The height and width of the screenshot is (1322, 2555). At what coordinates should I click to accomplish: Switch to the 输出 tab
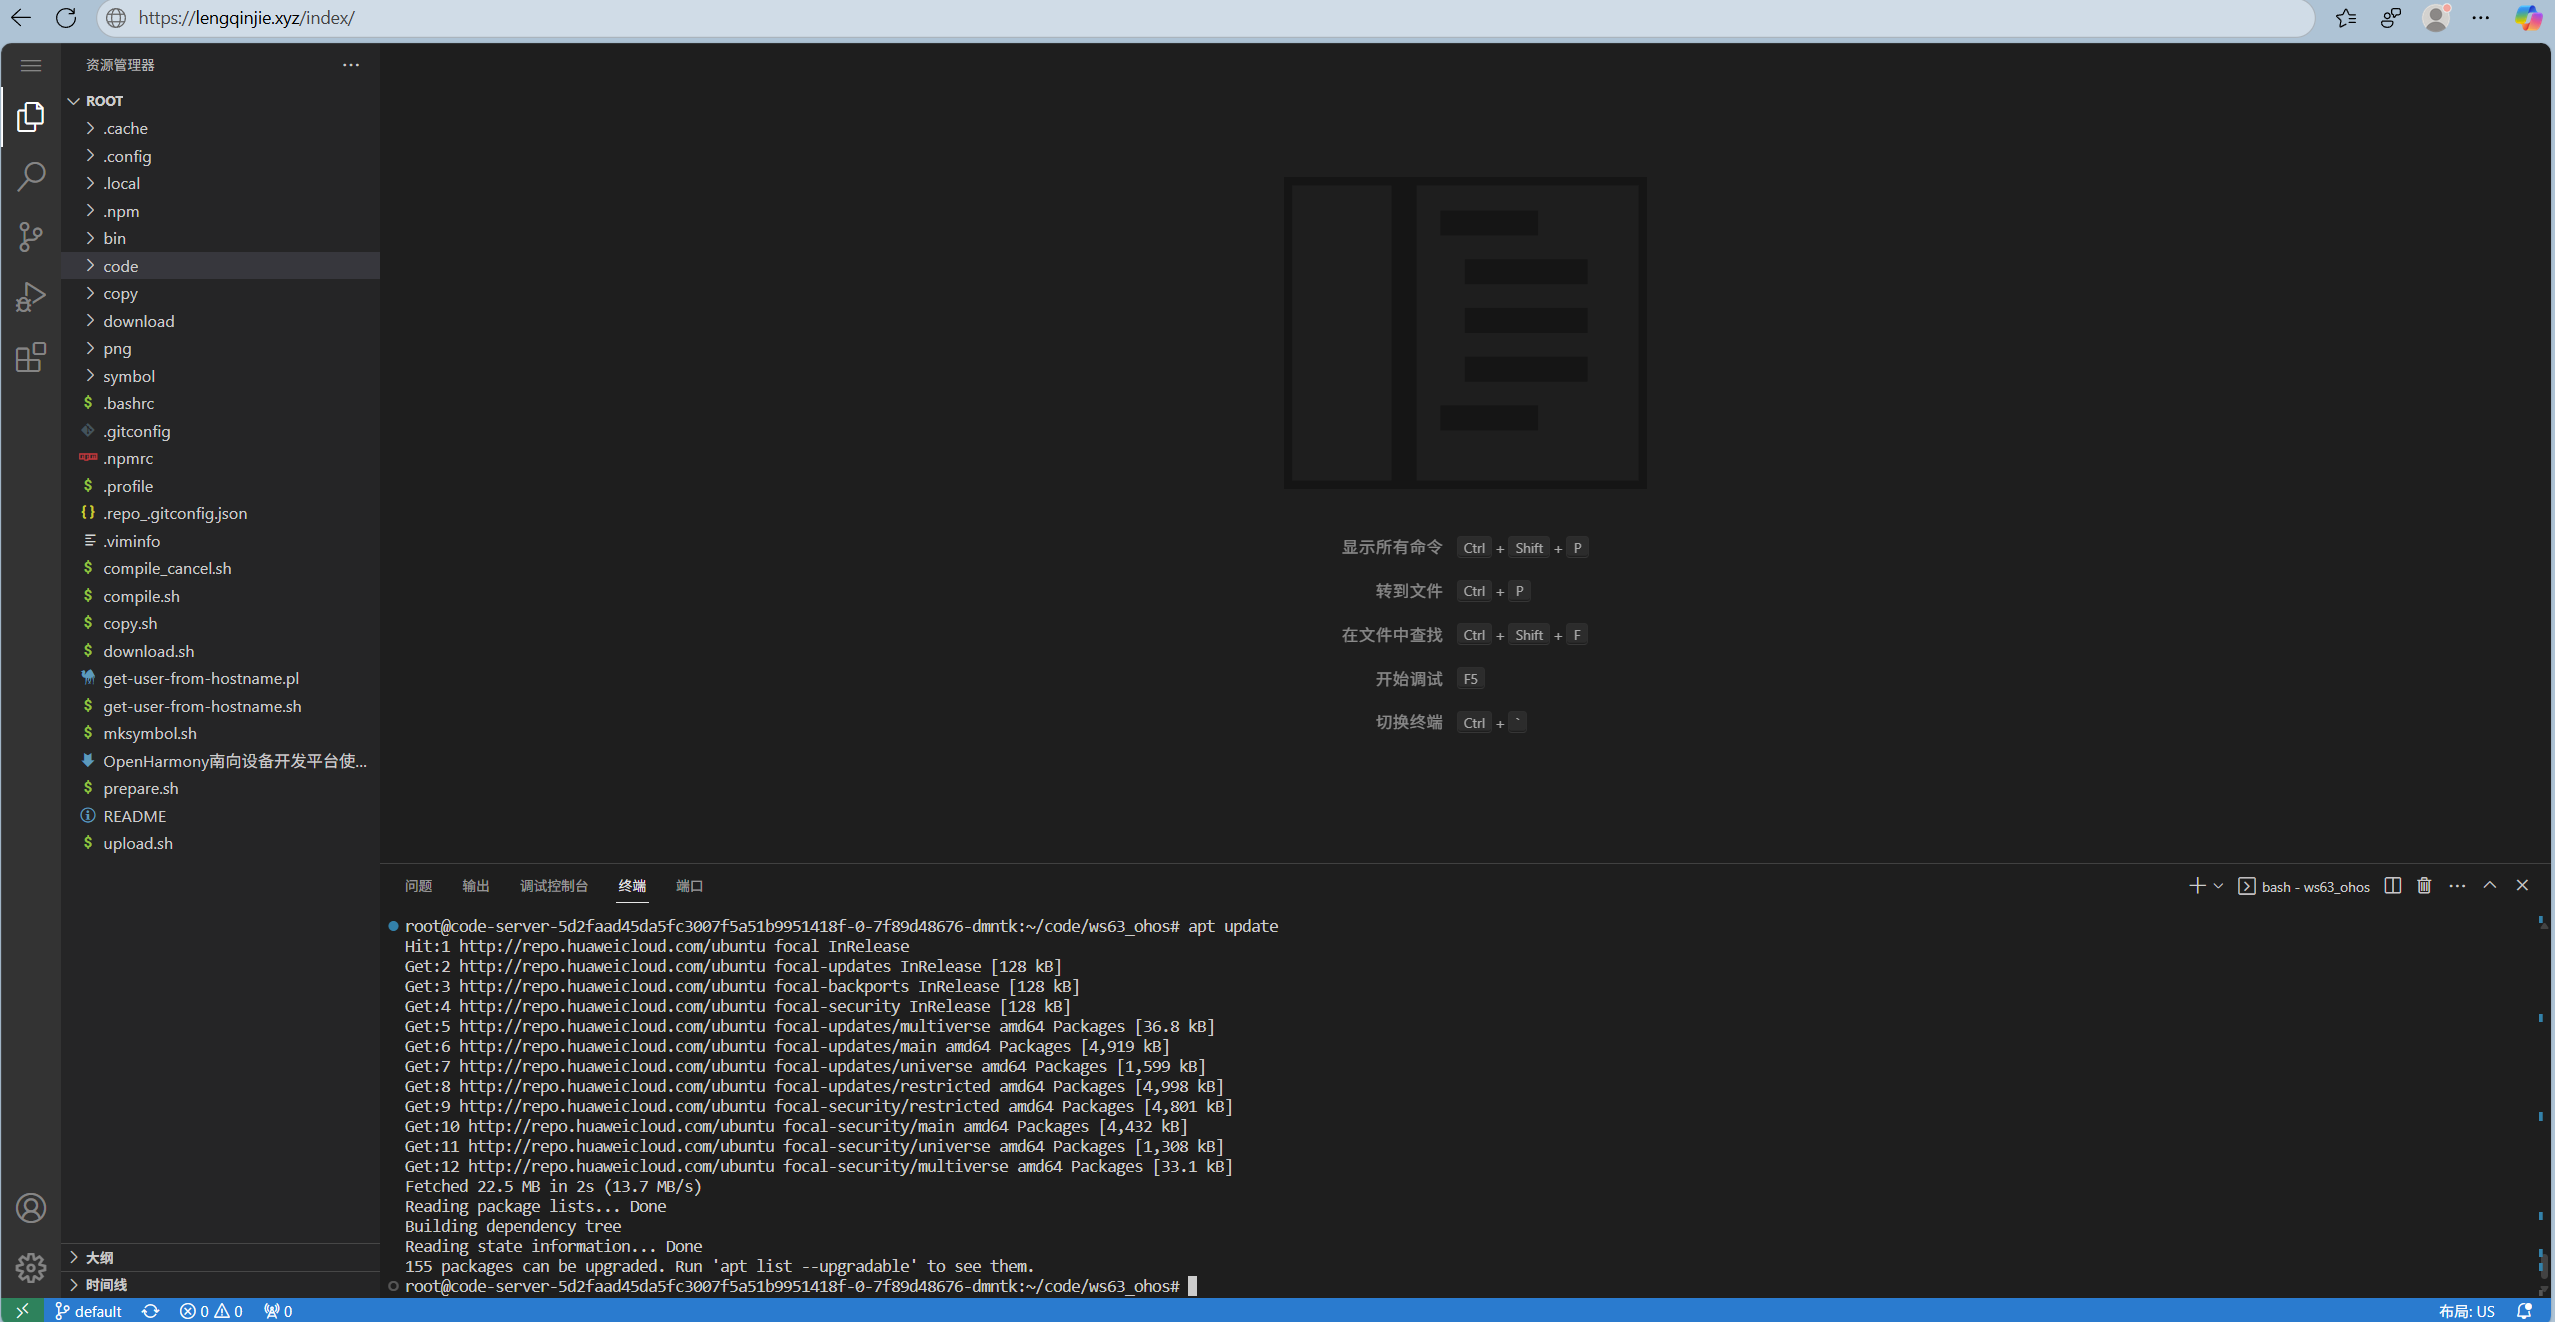(476, 886)
